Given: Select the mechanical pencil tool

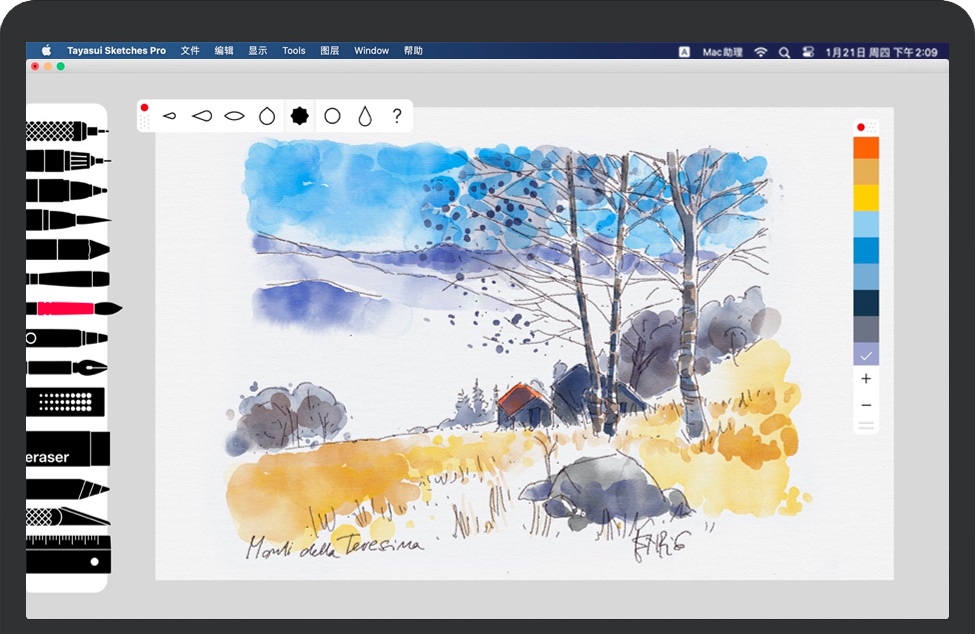Looking at the screenshot, I should 67,161.
